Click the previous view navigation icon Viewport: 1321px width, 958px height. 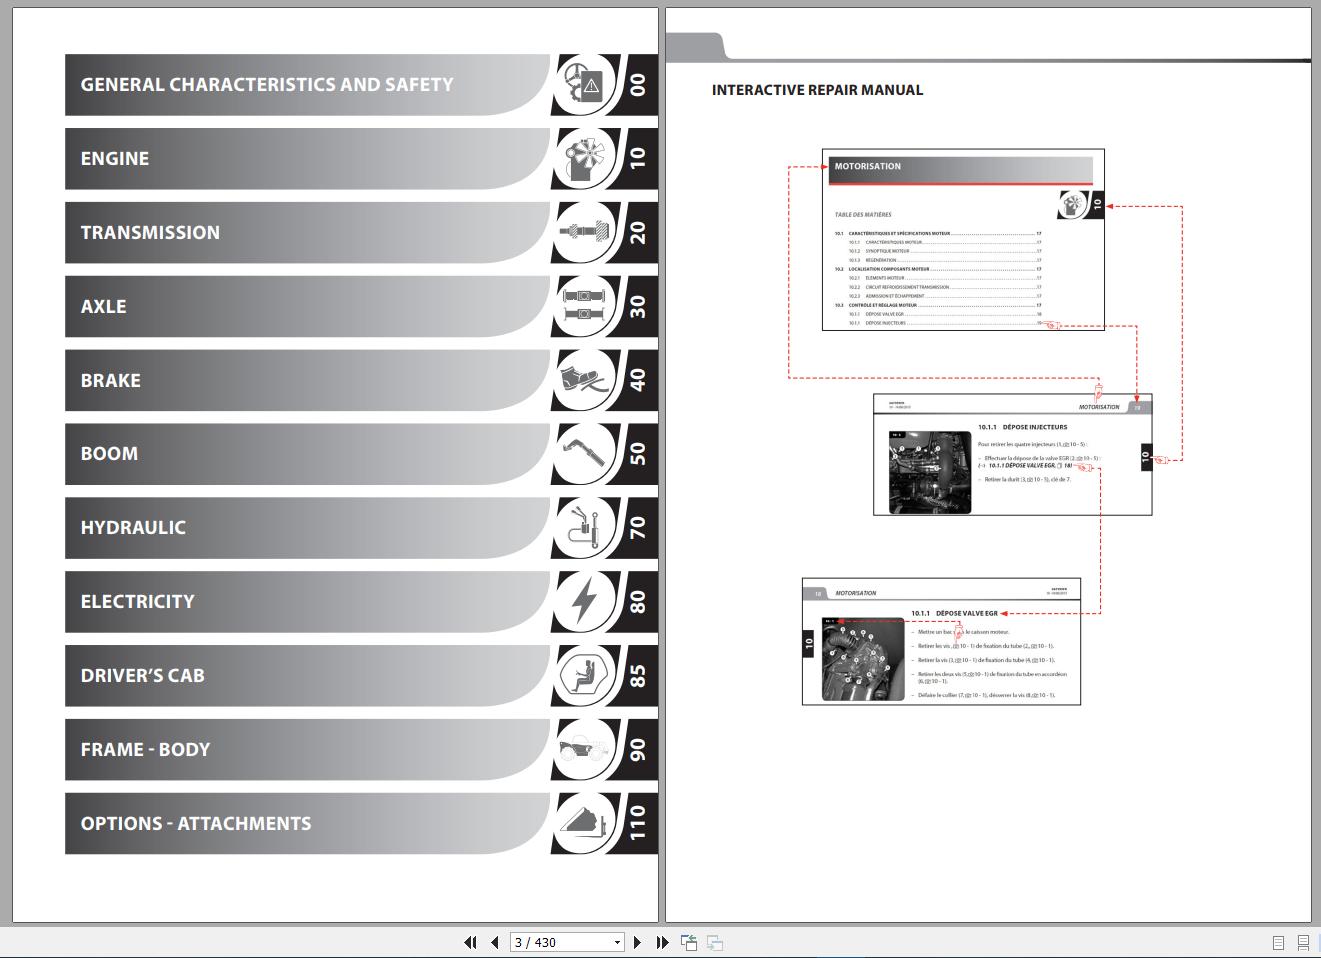(x=689, y=942)
